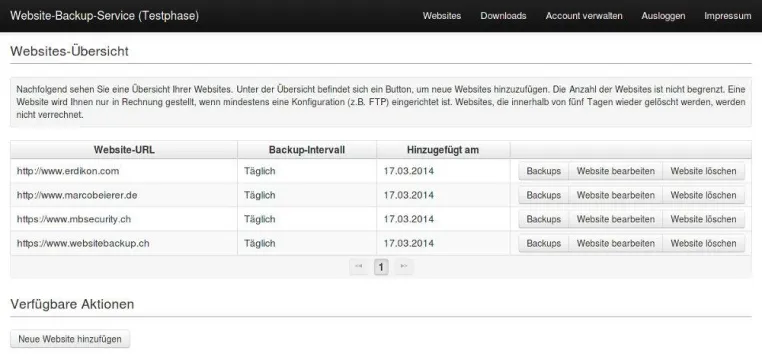Sort by Backup-Intervall column header
Viewport: 762px width, 360px height.
[307, 150]
